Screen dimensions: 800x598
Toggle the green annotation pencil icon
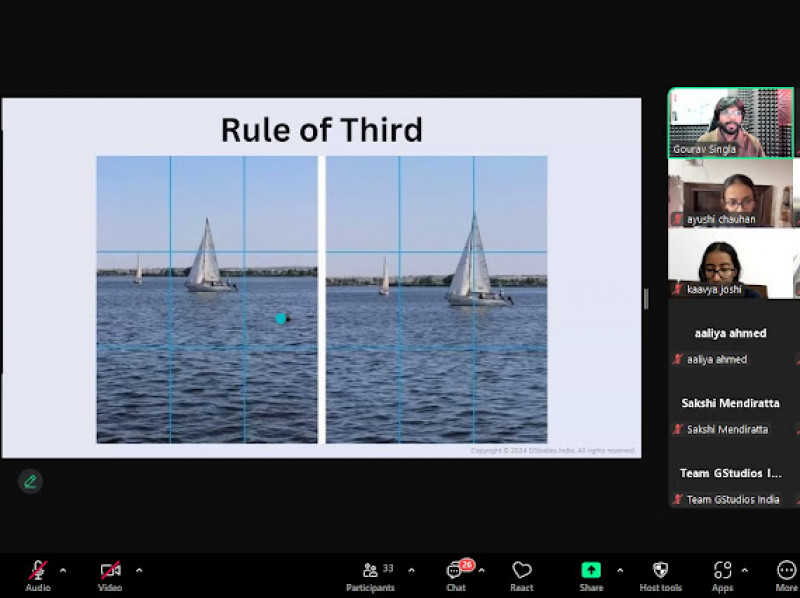pos(30,481)
